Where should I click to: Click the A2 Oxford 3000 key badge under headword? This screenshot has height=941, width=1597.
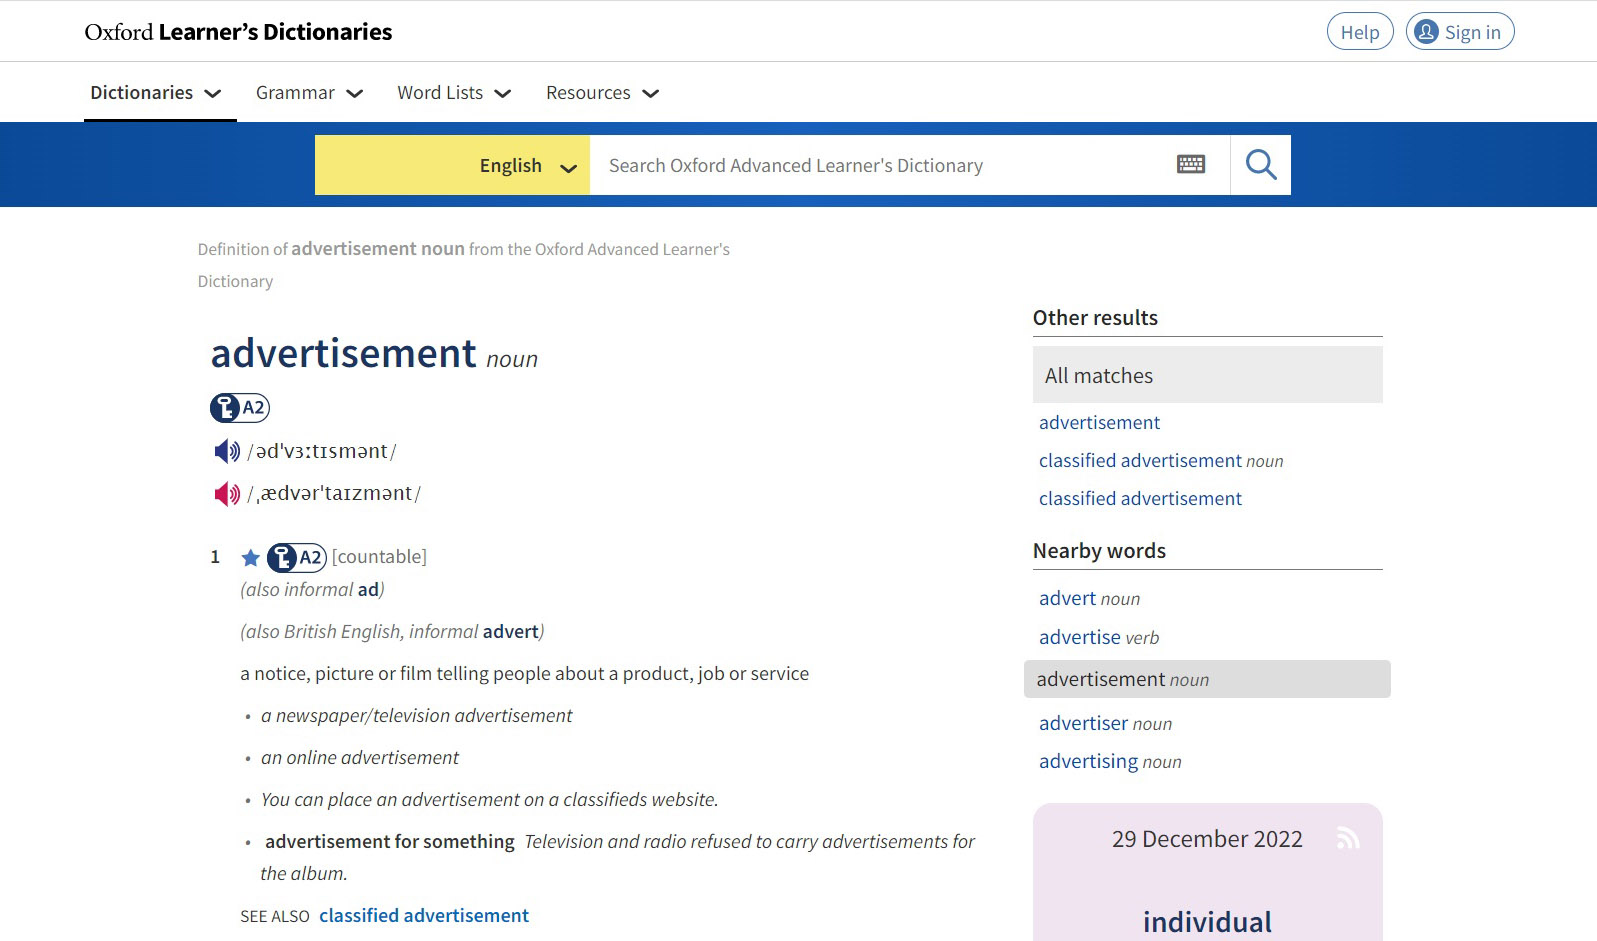click(x=240, y=407)
